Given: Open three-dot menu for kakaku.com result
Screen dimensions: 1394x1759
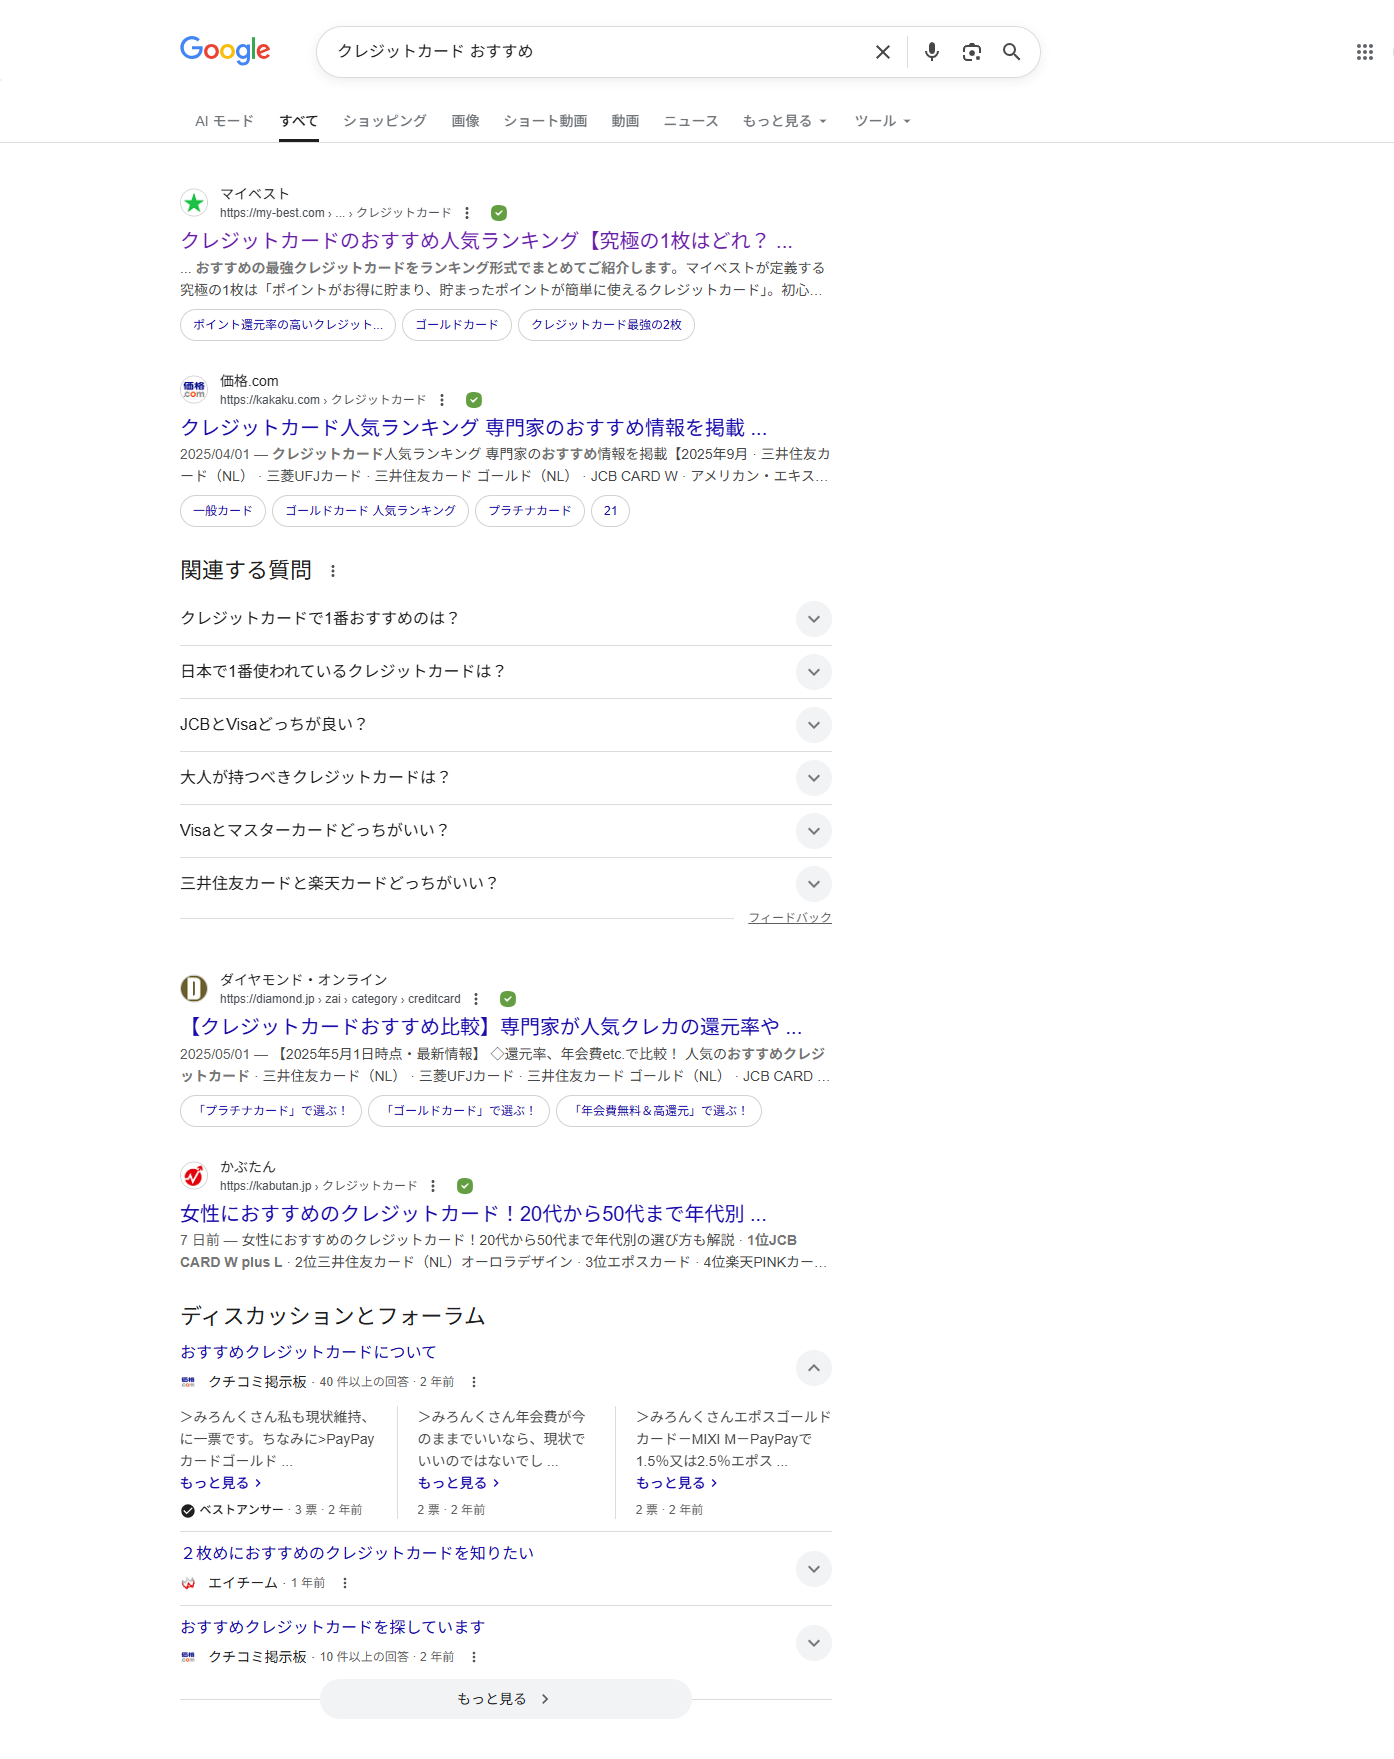Looking at the screenshot, I should click(x=442, y=400).
